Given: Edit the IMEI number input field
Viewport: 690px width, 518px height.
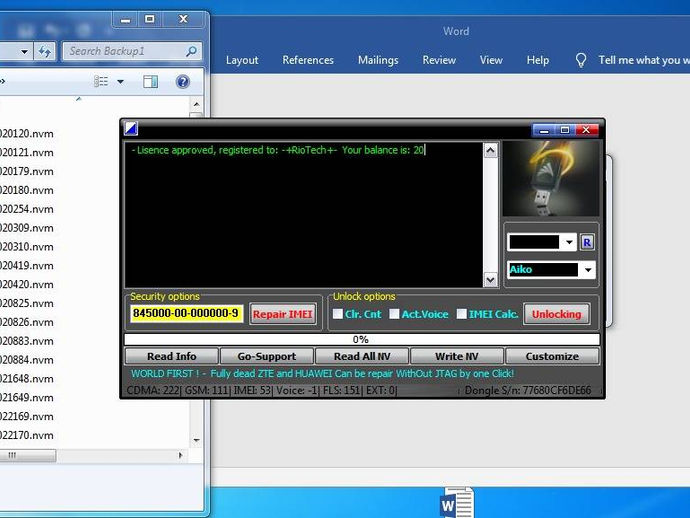Looking at the screenshot, I should click(187, 313).
